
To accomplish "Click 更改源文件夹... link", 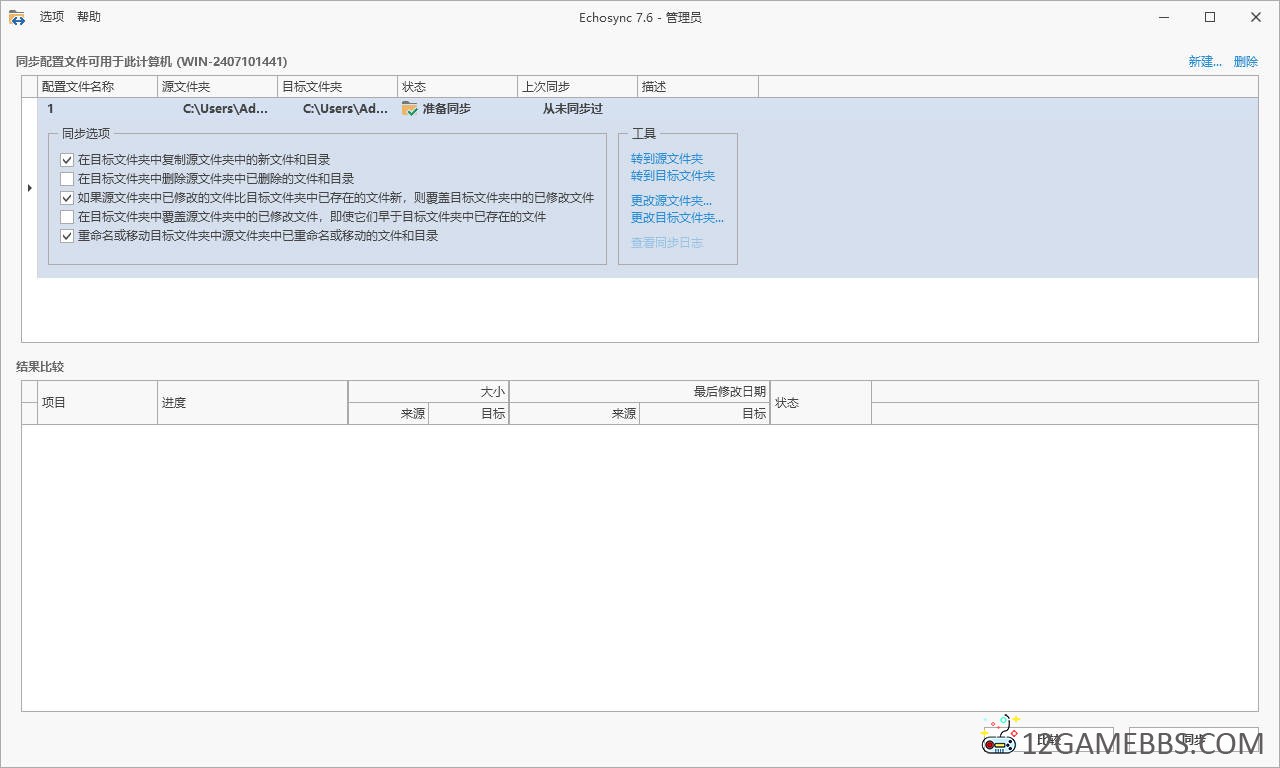I will tap(671, 200).
